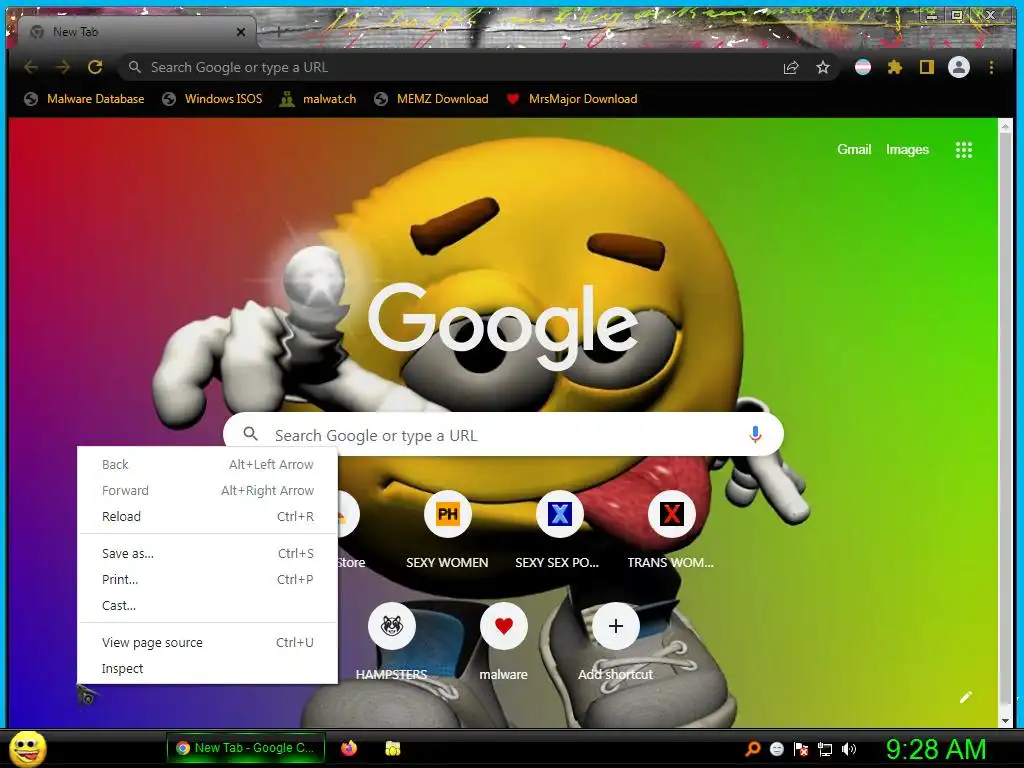
Task: Open the Malware Database bookmark
Action: coord(84,99)
